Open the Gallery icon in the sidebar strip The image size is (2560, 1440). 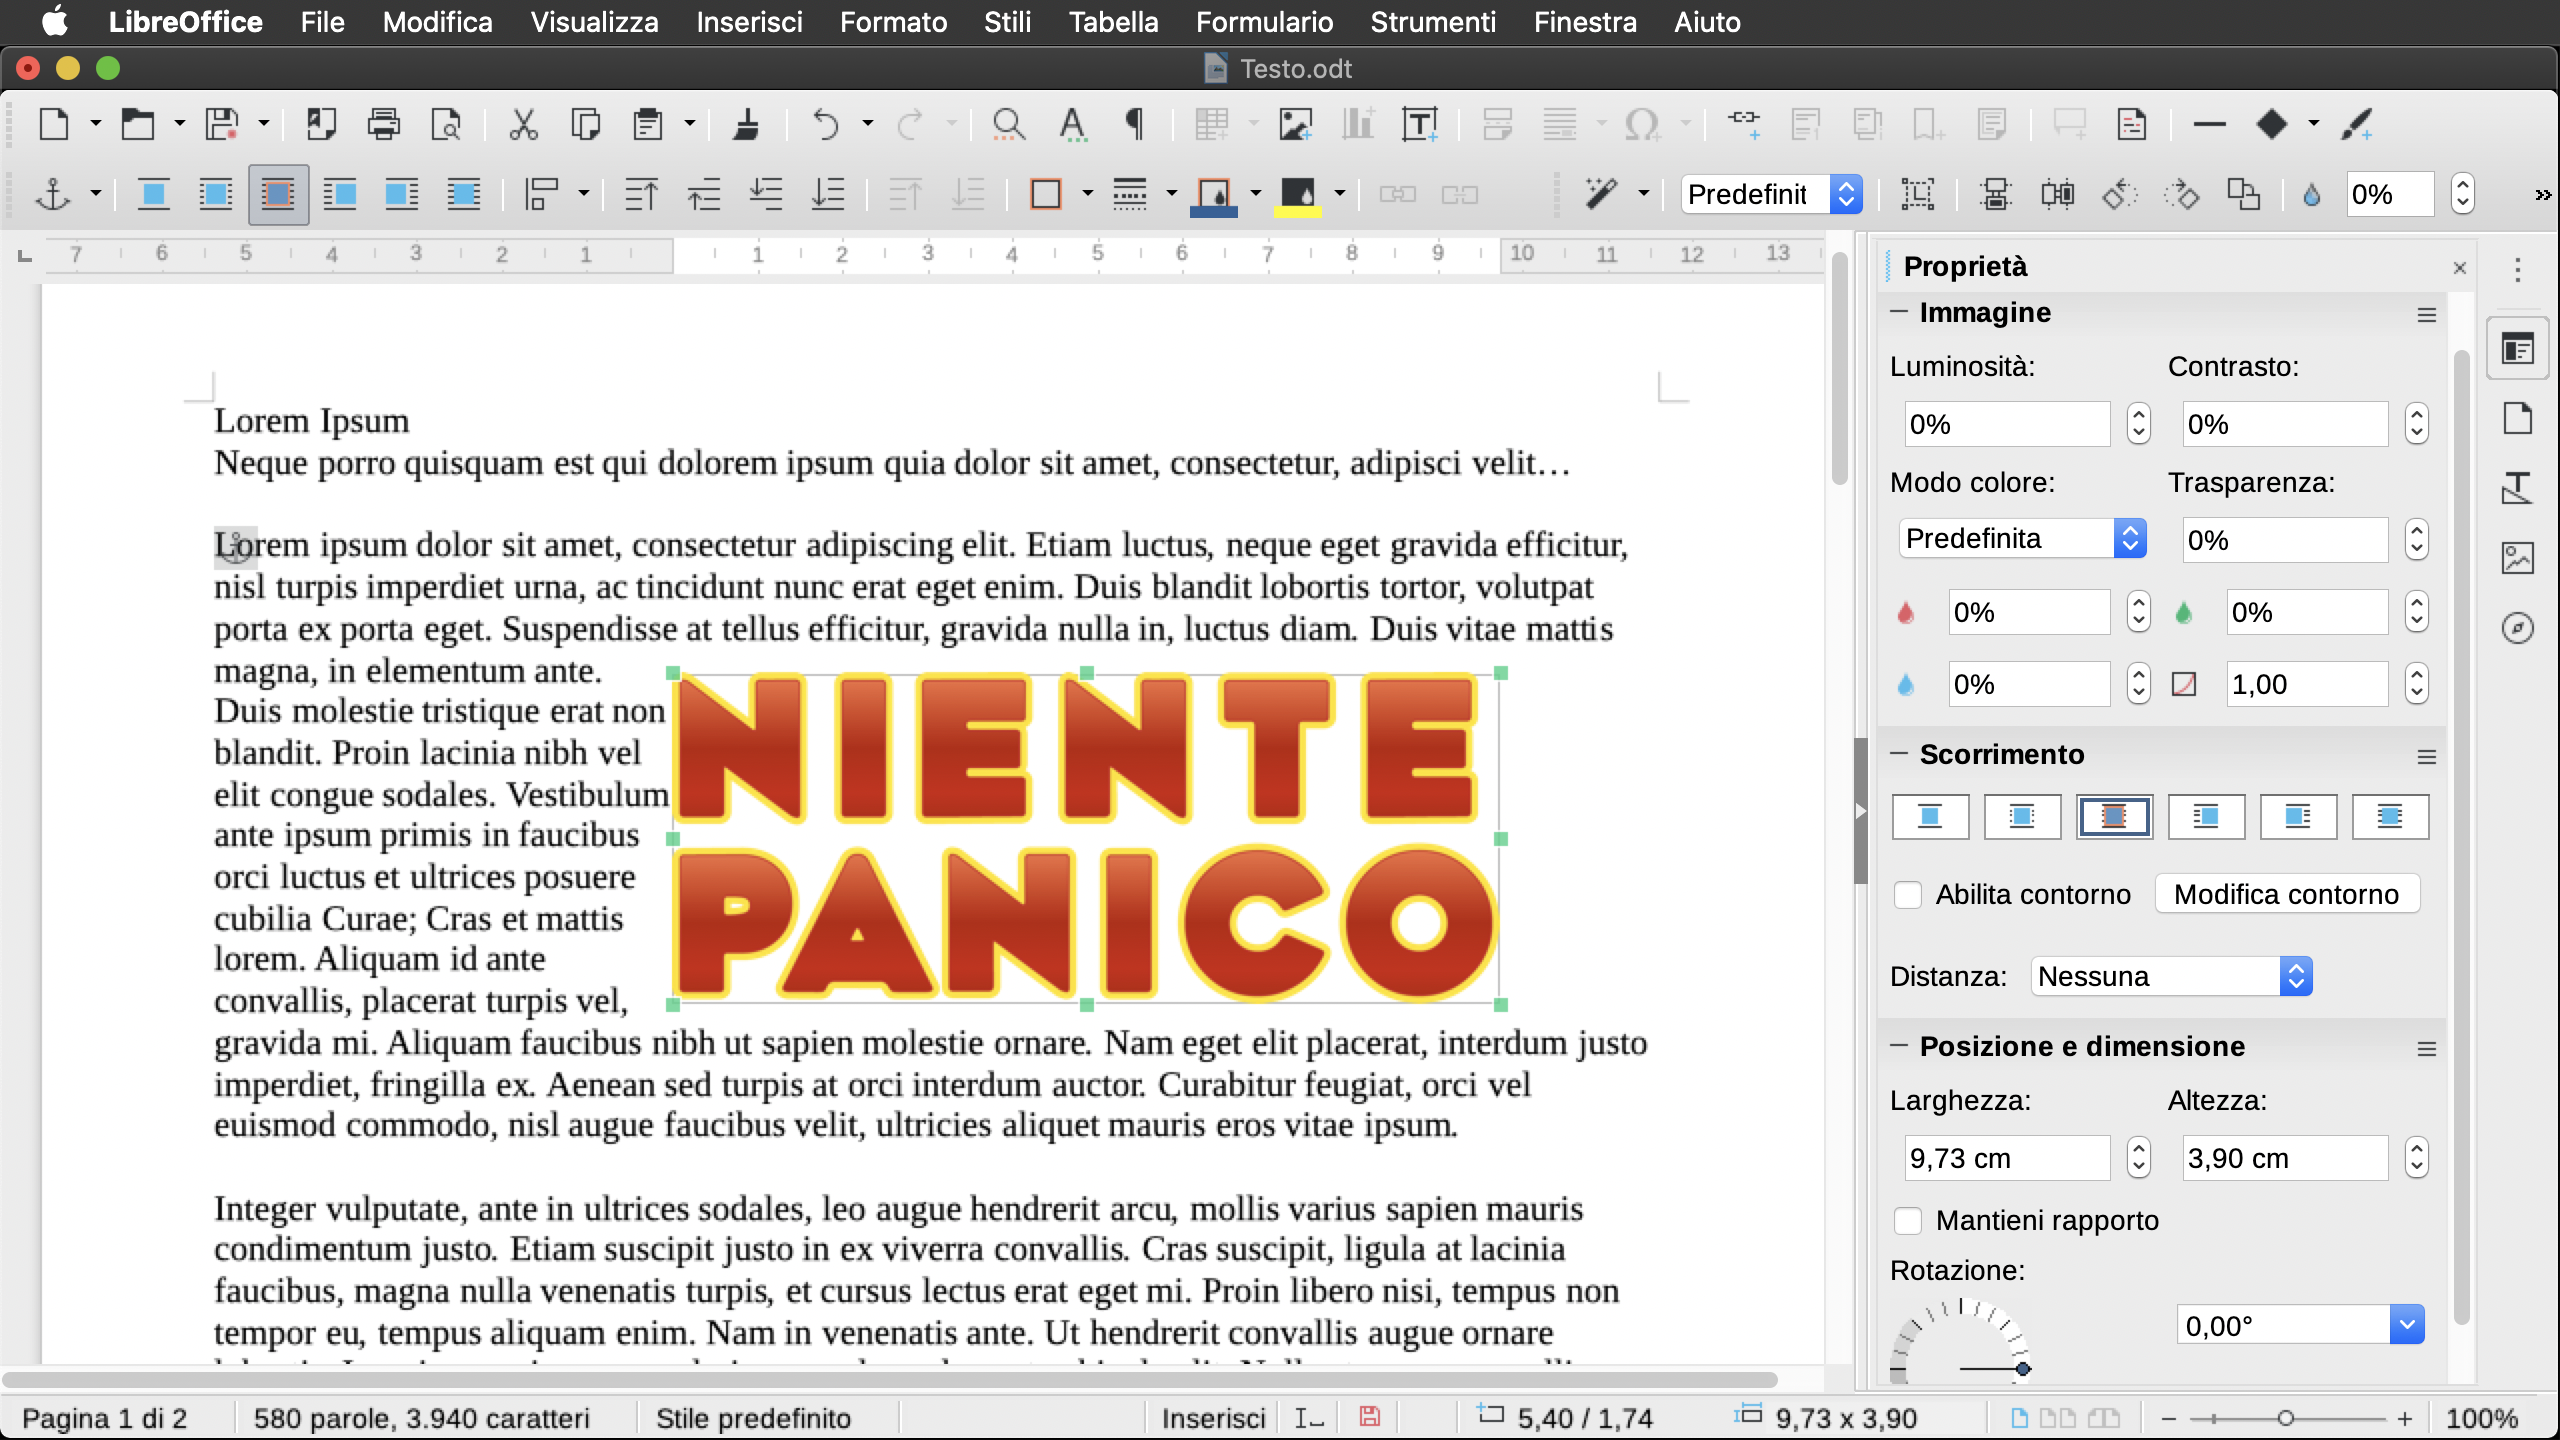pos(2517,558)
